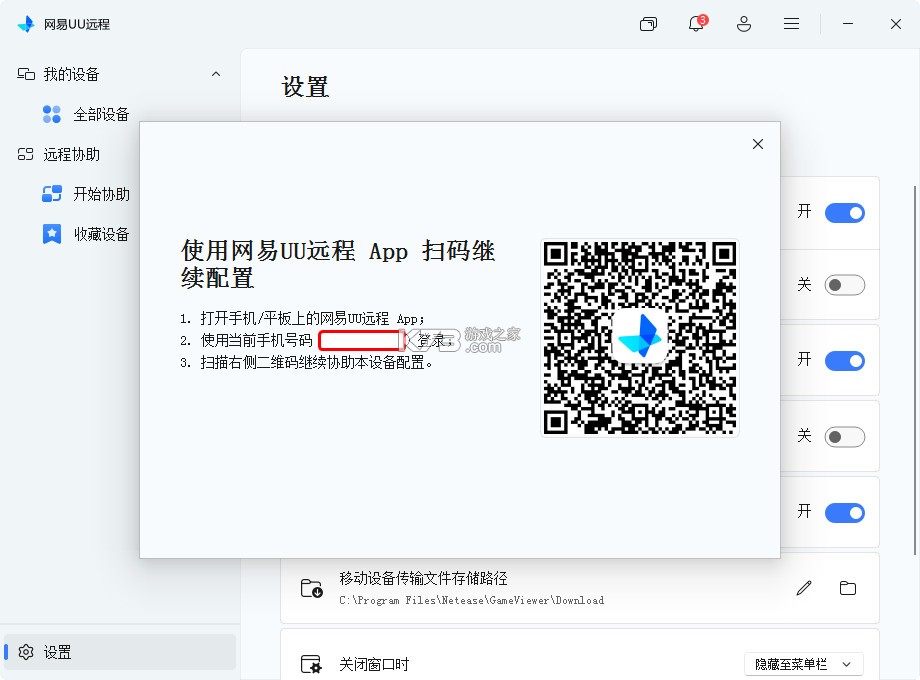Turn on the first 关 toggle switch
The image size is (920, 680).
click(845, 285)
